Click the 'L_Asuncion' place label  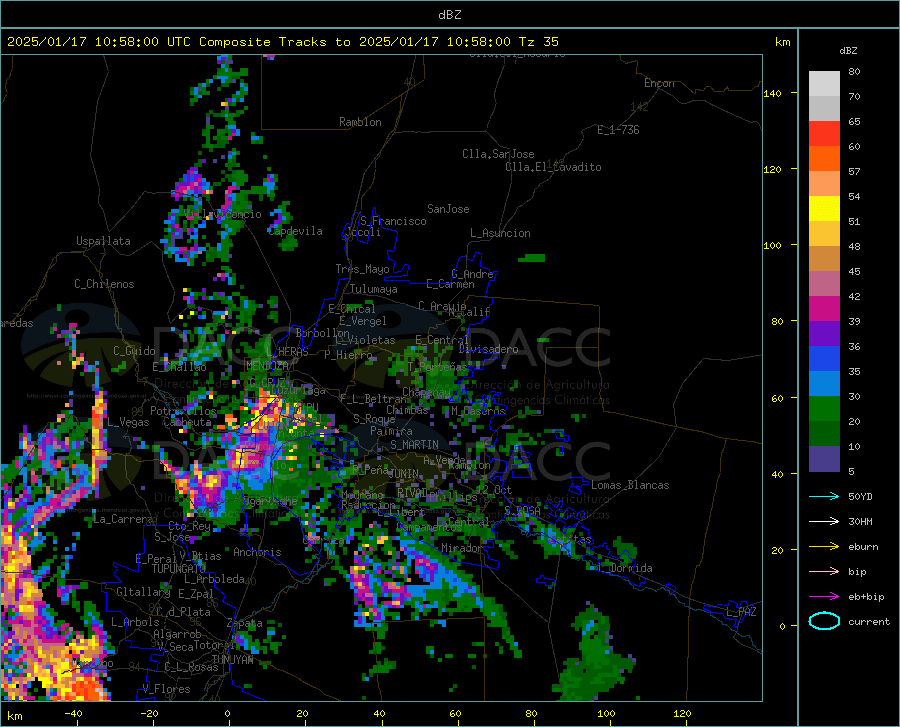tap(500, 233)
